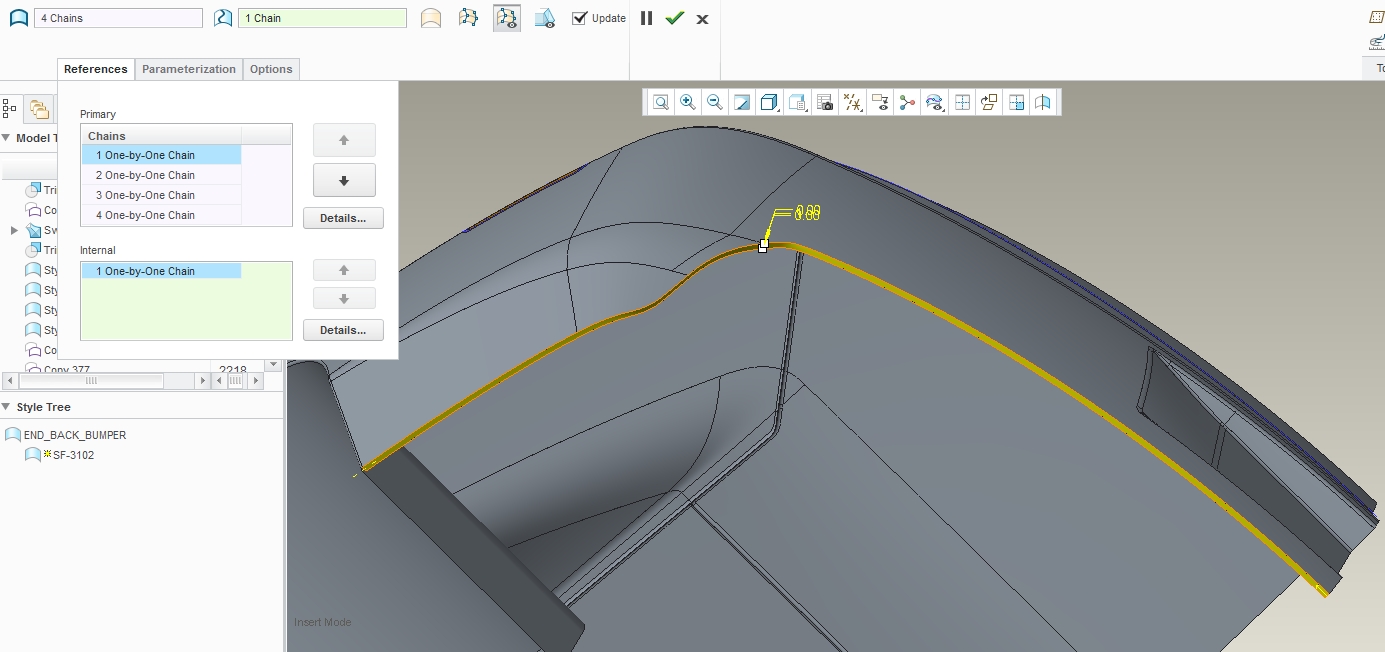Click the 0.00 dimension label in viewport
1385x652 pixels.
click(x=807, y=212)
